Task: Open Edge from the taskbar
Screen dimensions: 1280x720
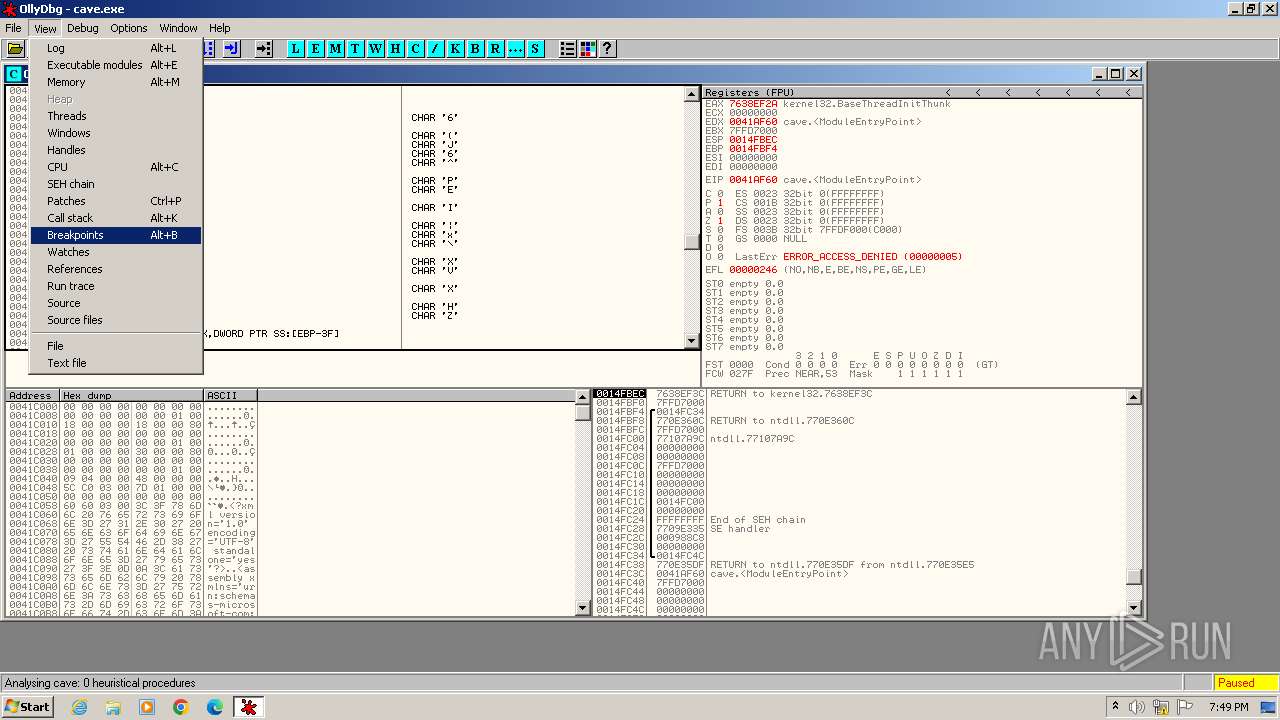Action: click(214, 707)
